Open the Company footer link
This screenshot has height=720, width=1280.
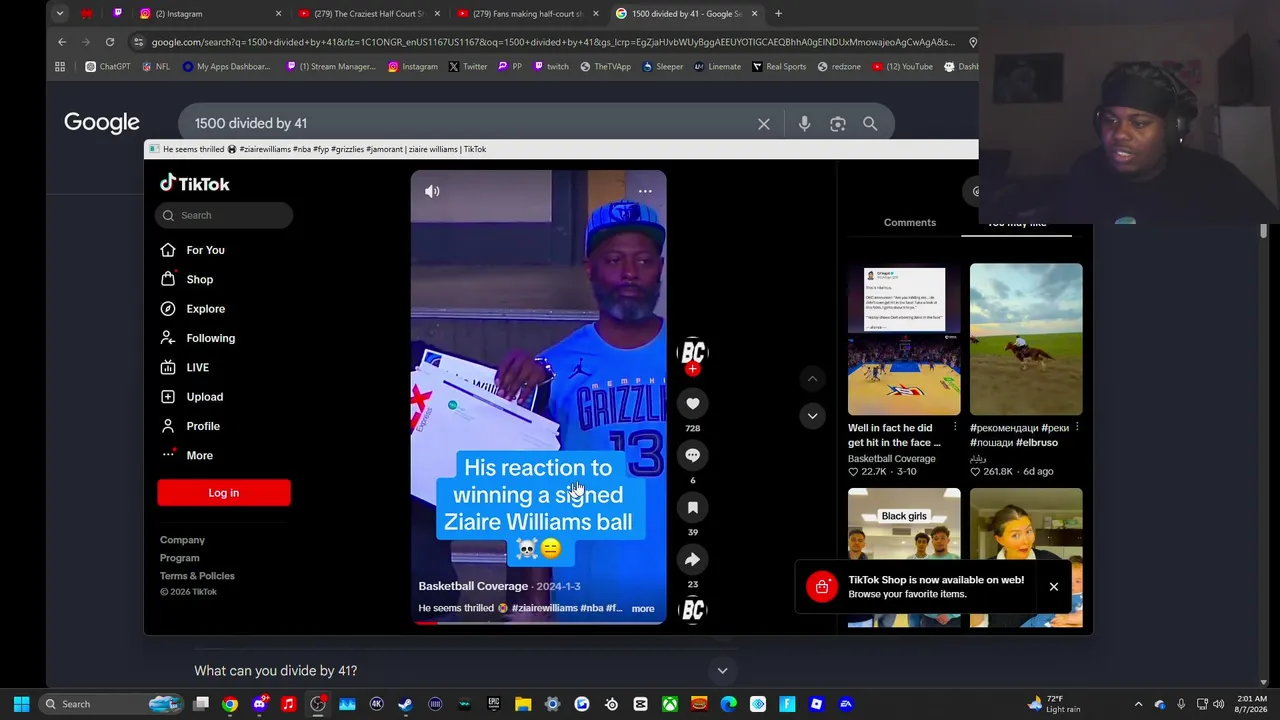(x=182, y=540)
